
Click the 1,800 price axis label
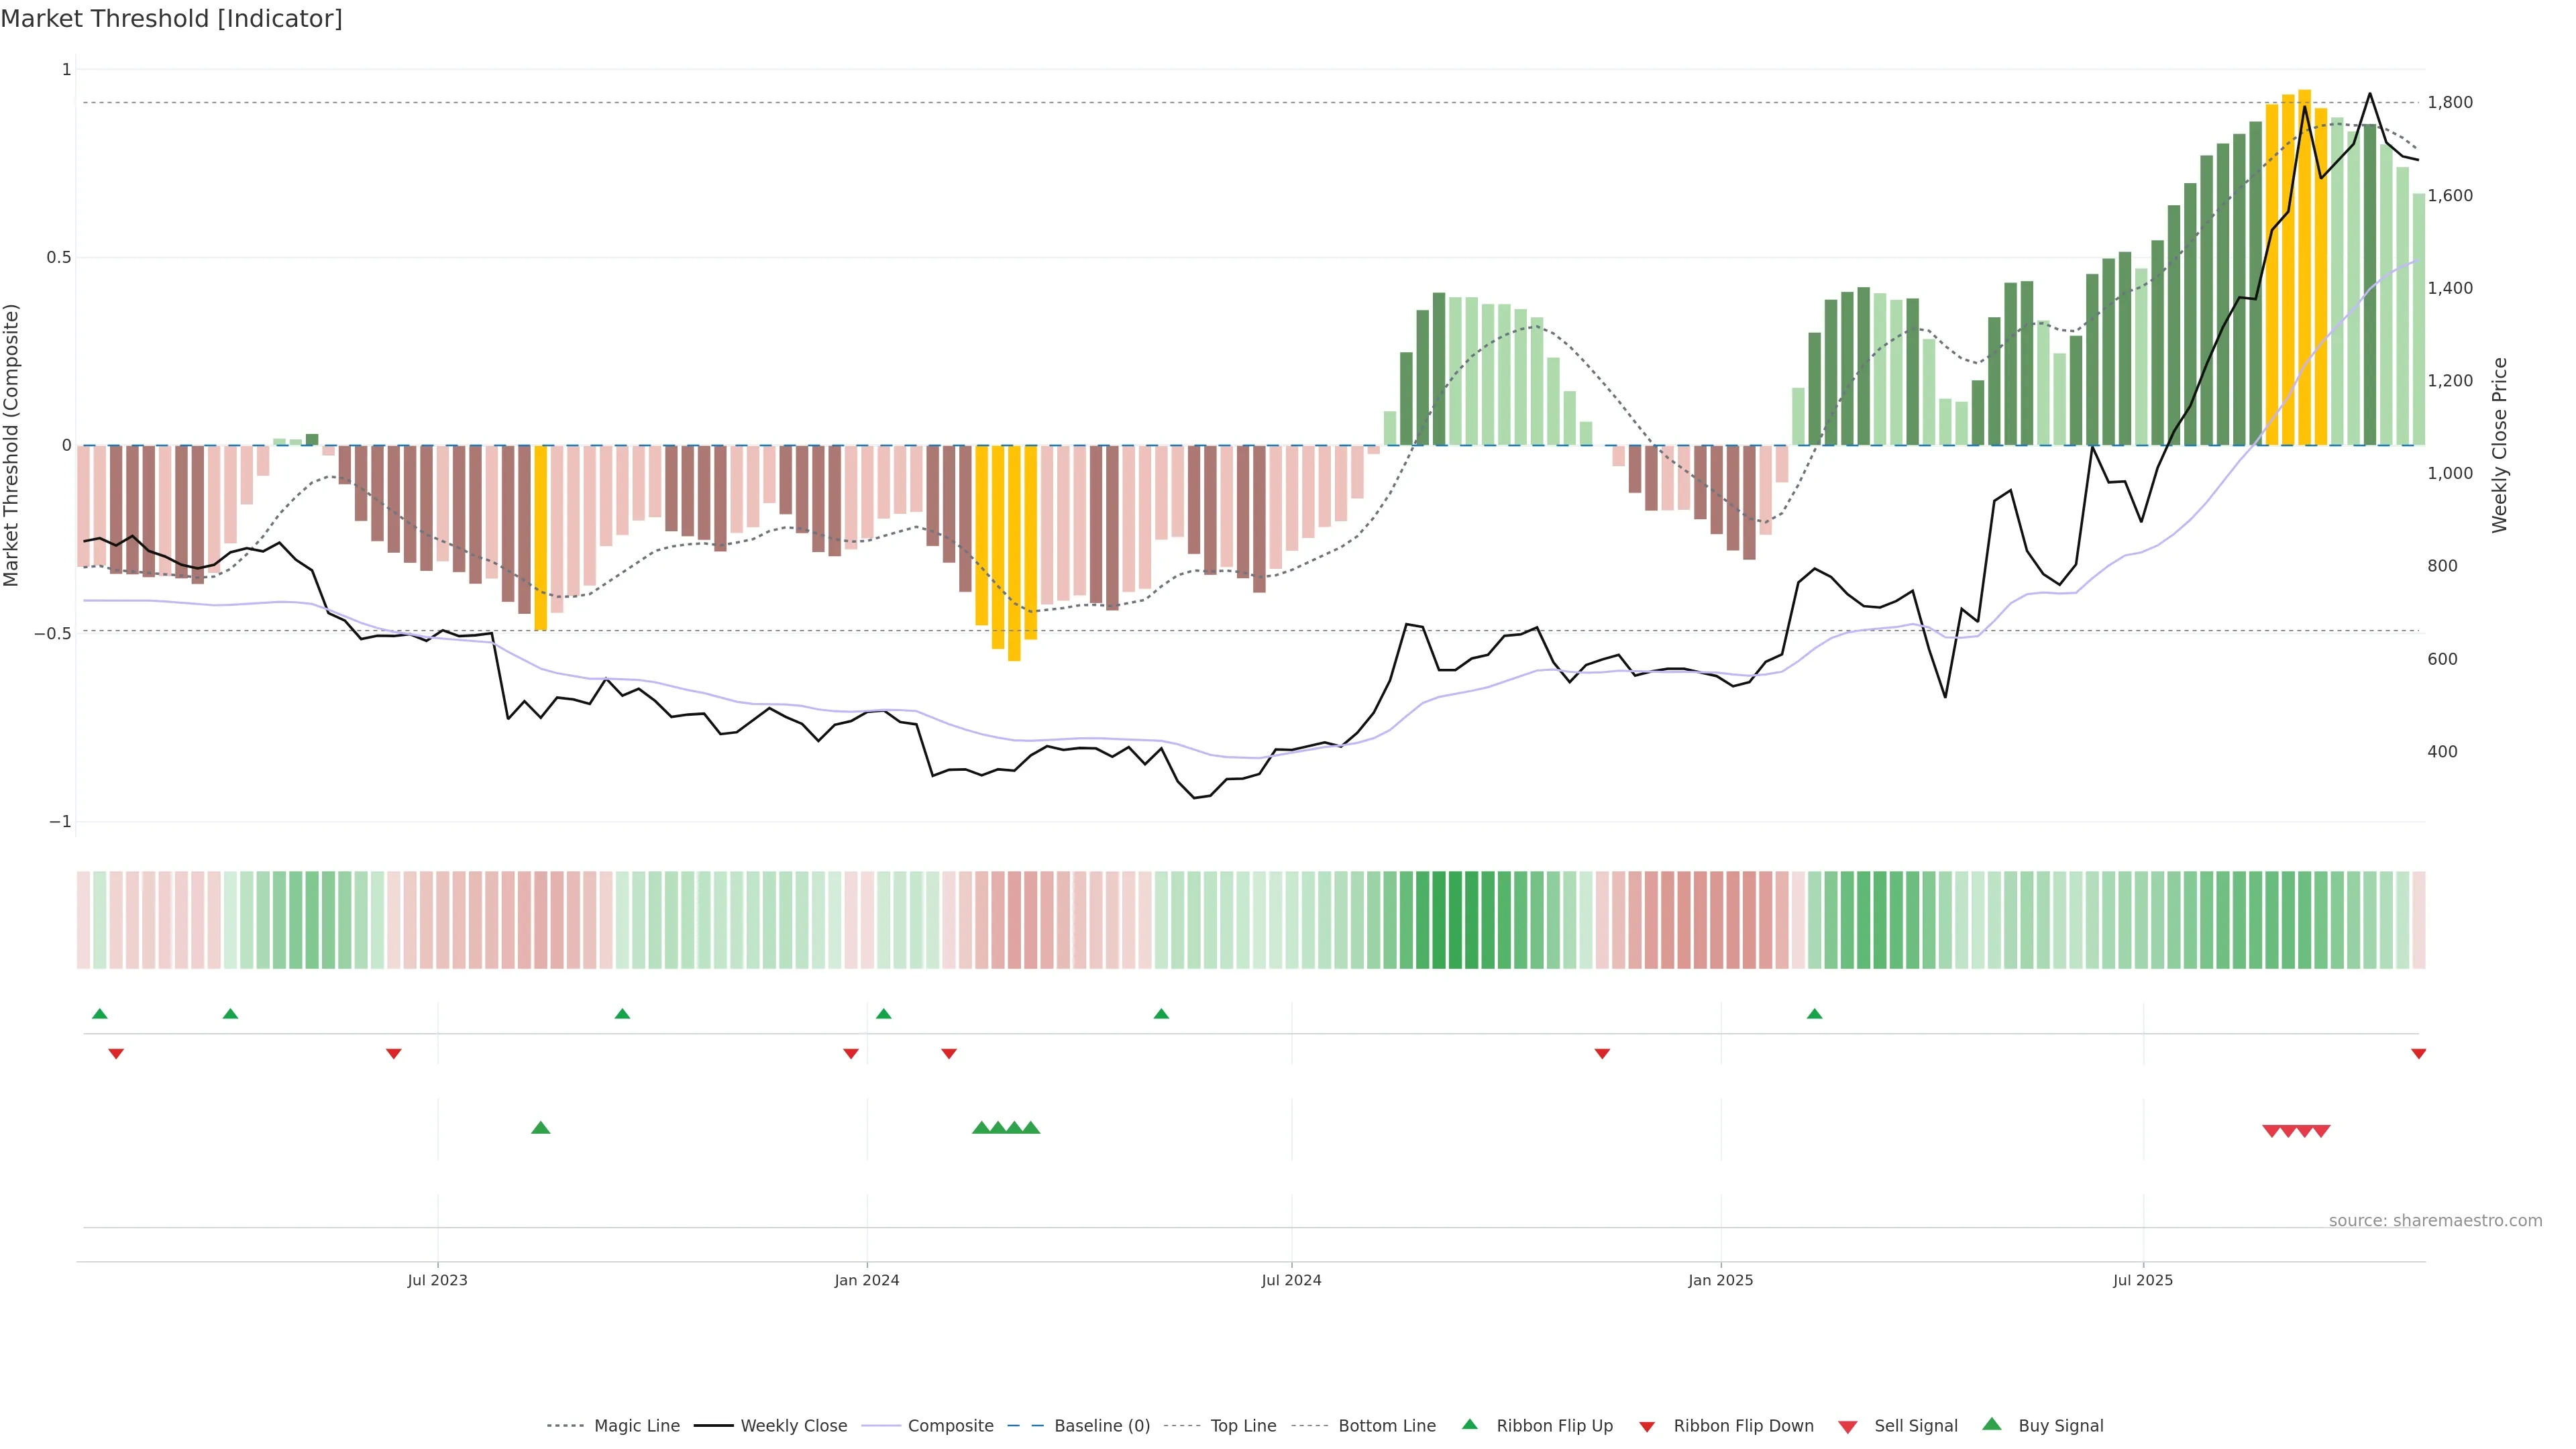click(x=2450, y=103)
